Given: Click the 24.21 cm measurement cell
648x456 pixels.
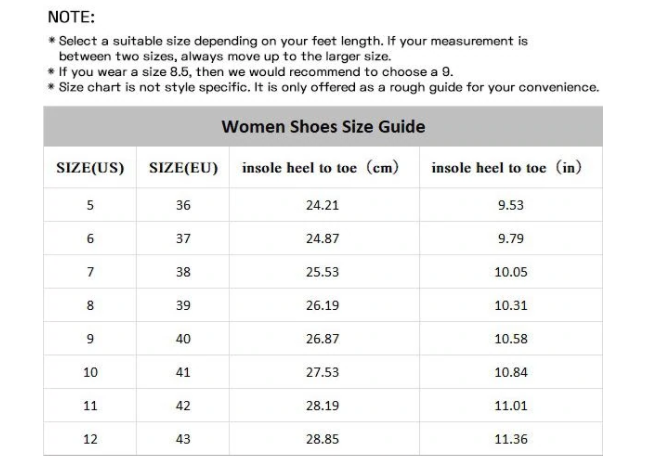Looking at the screenshot, I should 322,205.
